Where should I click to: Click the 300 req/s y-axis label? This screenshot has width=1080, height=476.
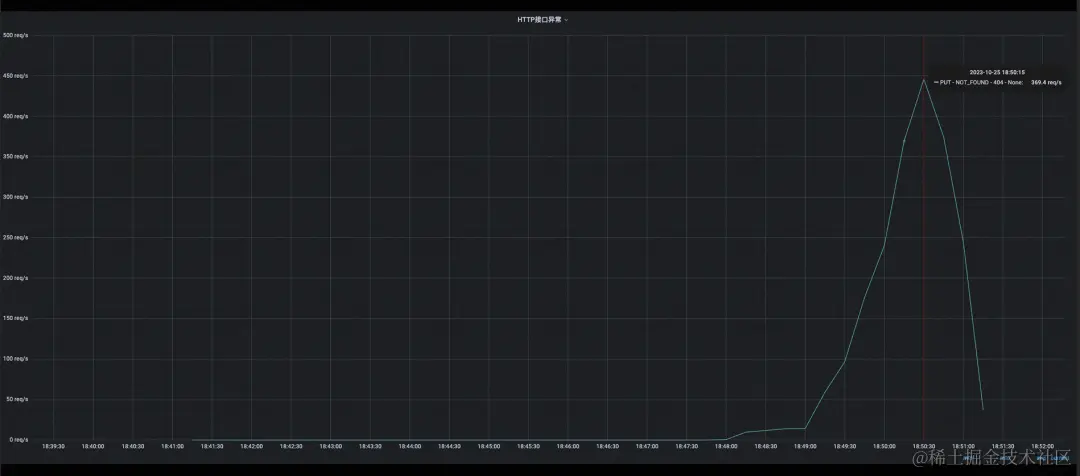point(14,197)
